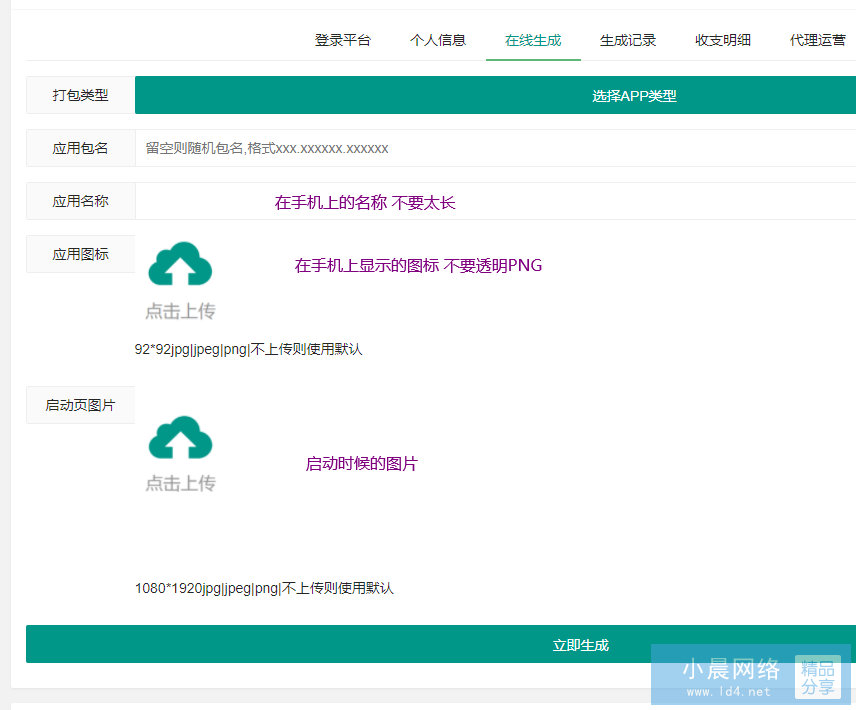
Task: Select the 在线生成 tab
Action: [533, 40]
